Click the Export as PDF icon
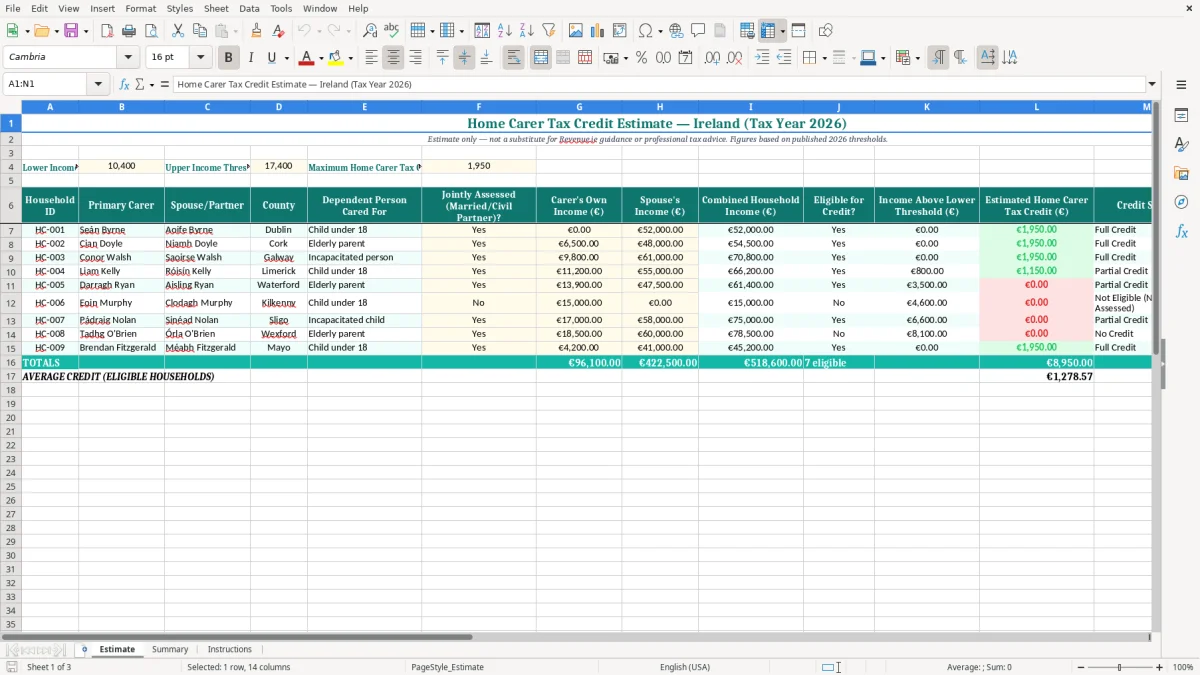This screenshot has height=675, width=1200. [107, 31]
